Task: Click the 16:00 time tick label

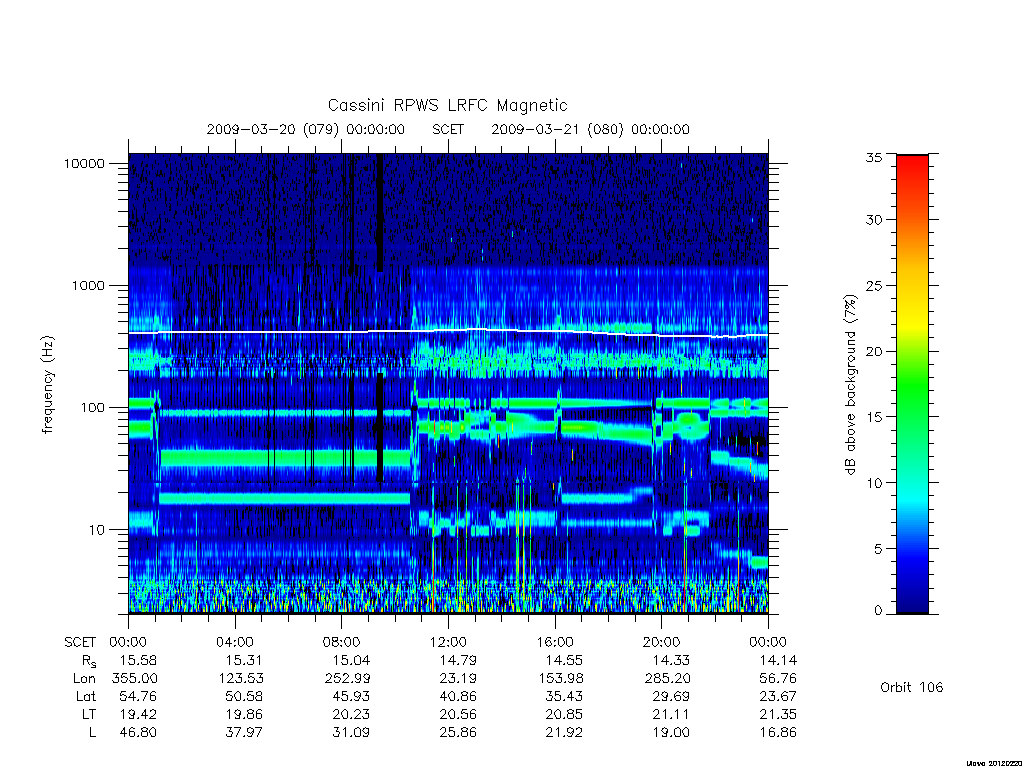Action: [555, 642]
